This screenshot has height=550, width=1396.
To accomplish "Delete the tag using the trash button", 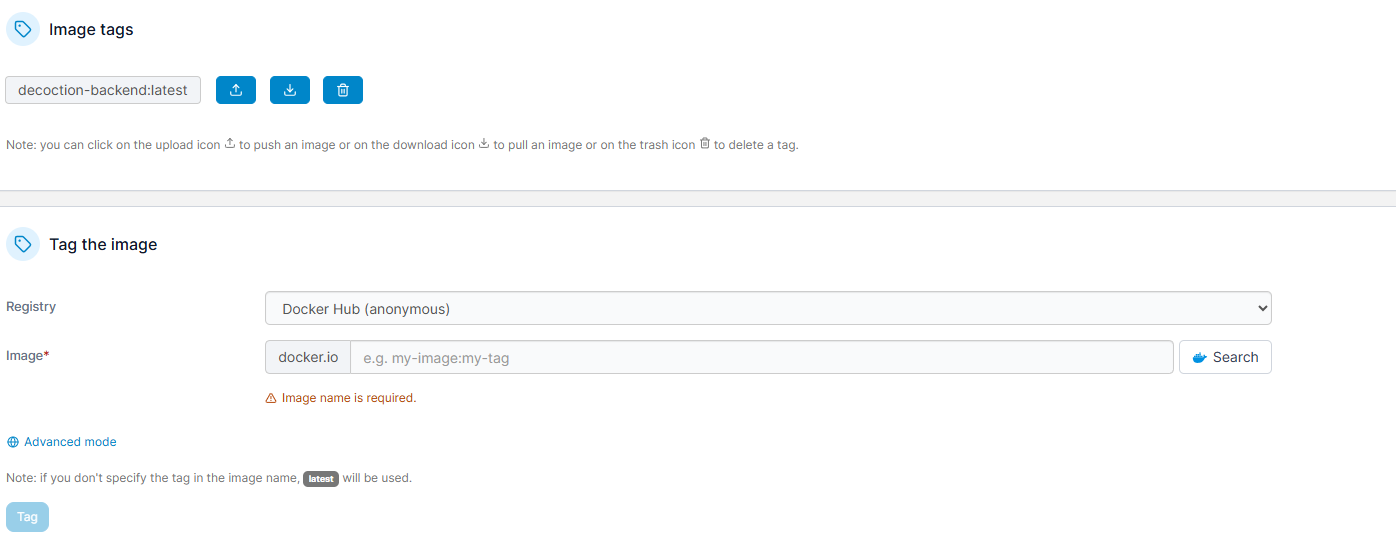I will (x=343, y=90).
